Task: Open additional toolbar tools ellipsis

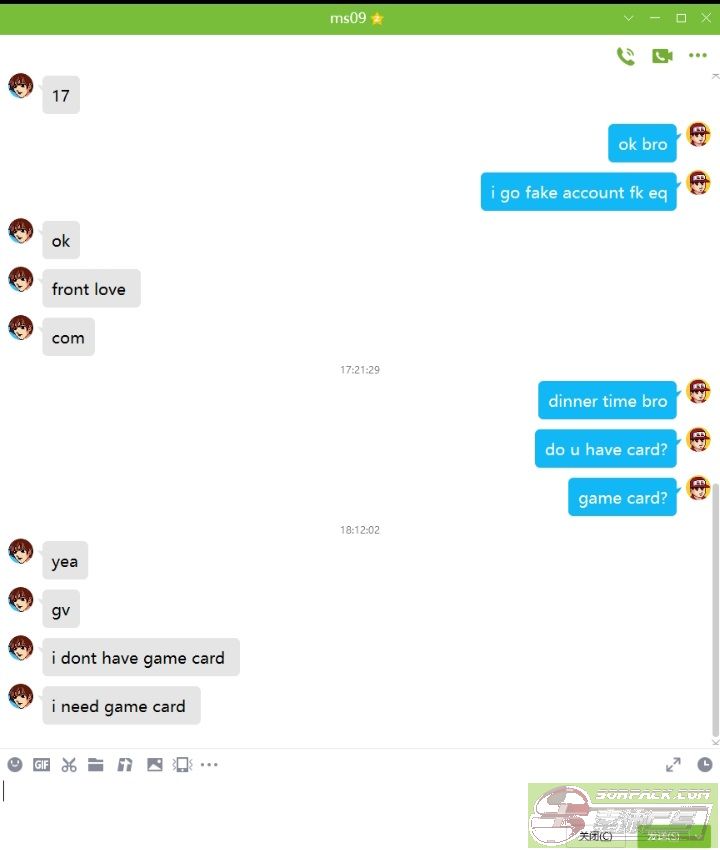Action: 209,764
